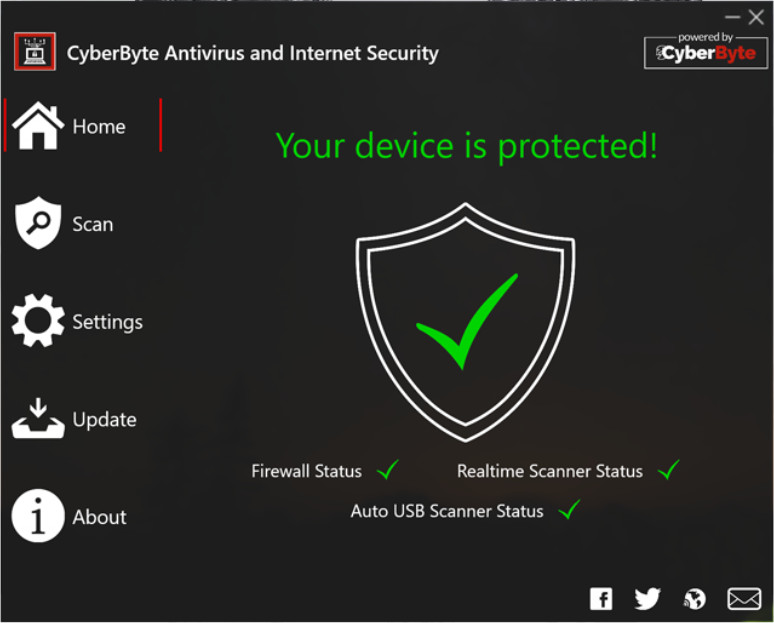Click the Auto USB Scanner Status checkmark

pos(570,510)
